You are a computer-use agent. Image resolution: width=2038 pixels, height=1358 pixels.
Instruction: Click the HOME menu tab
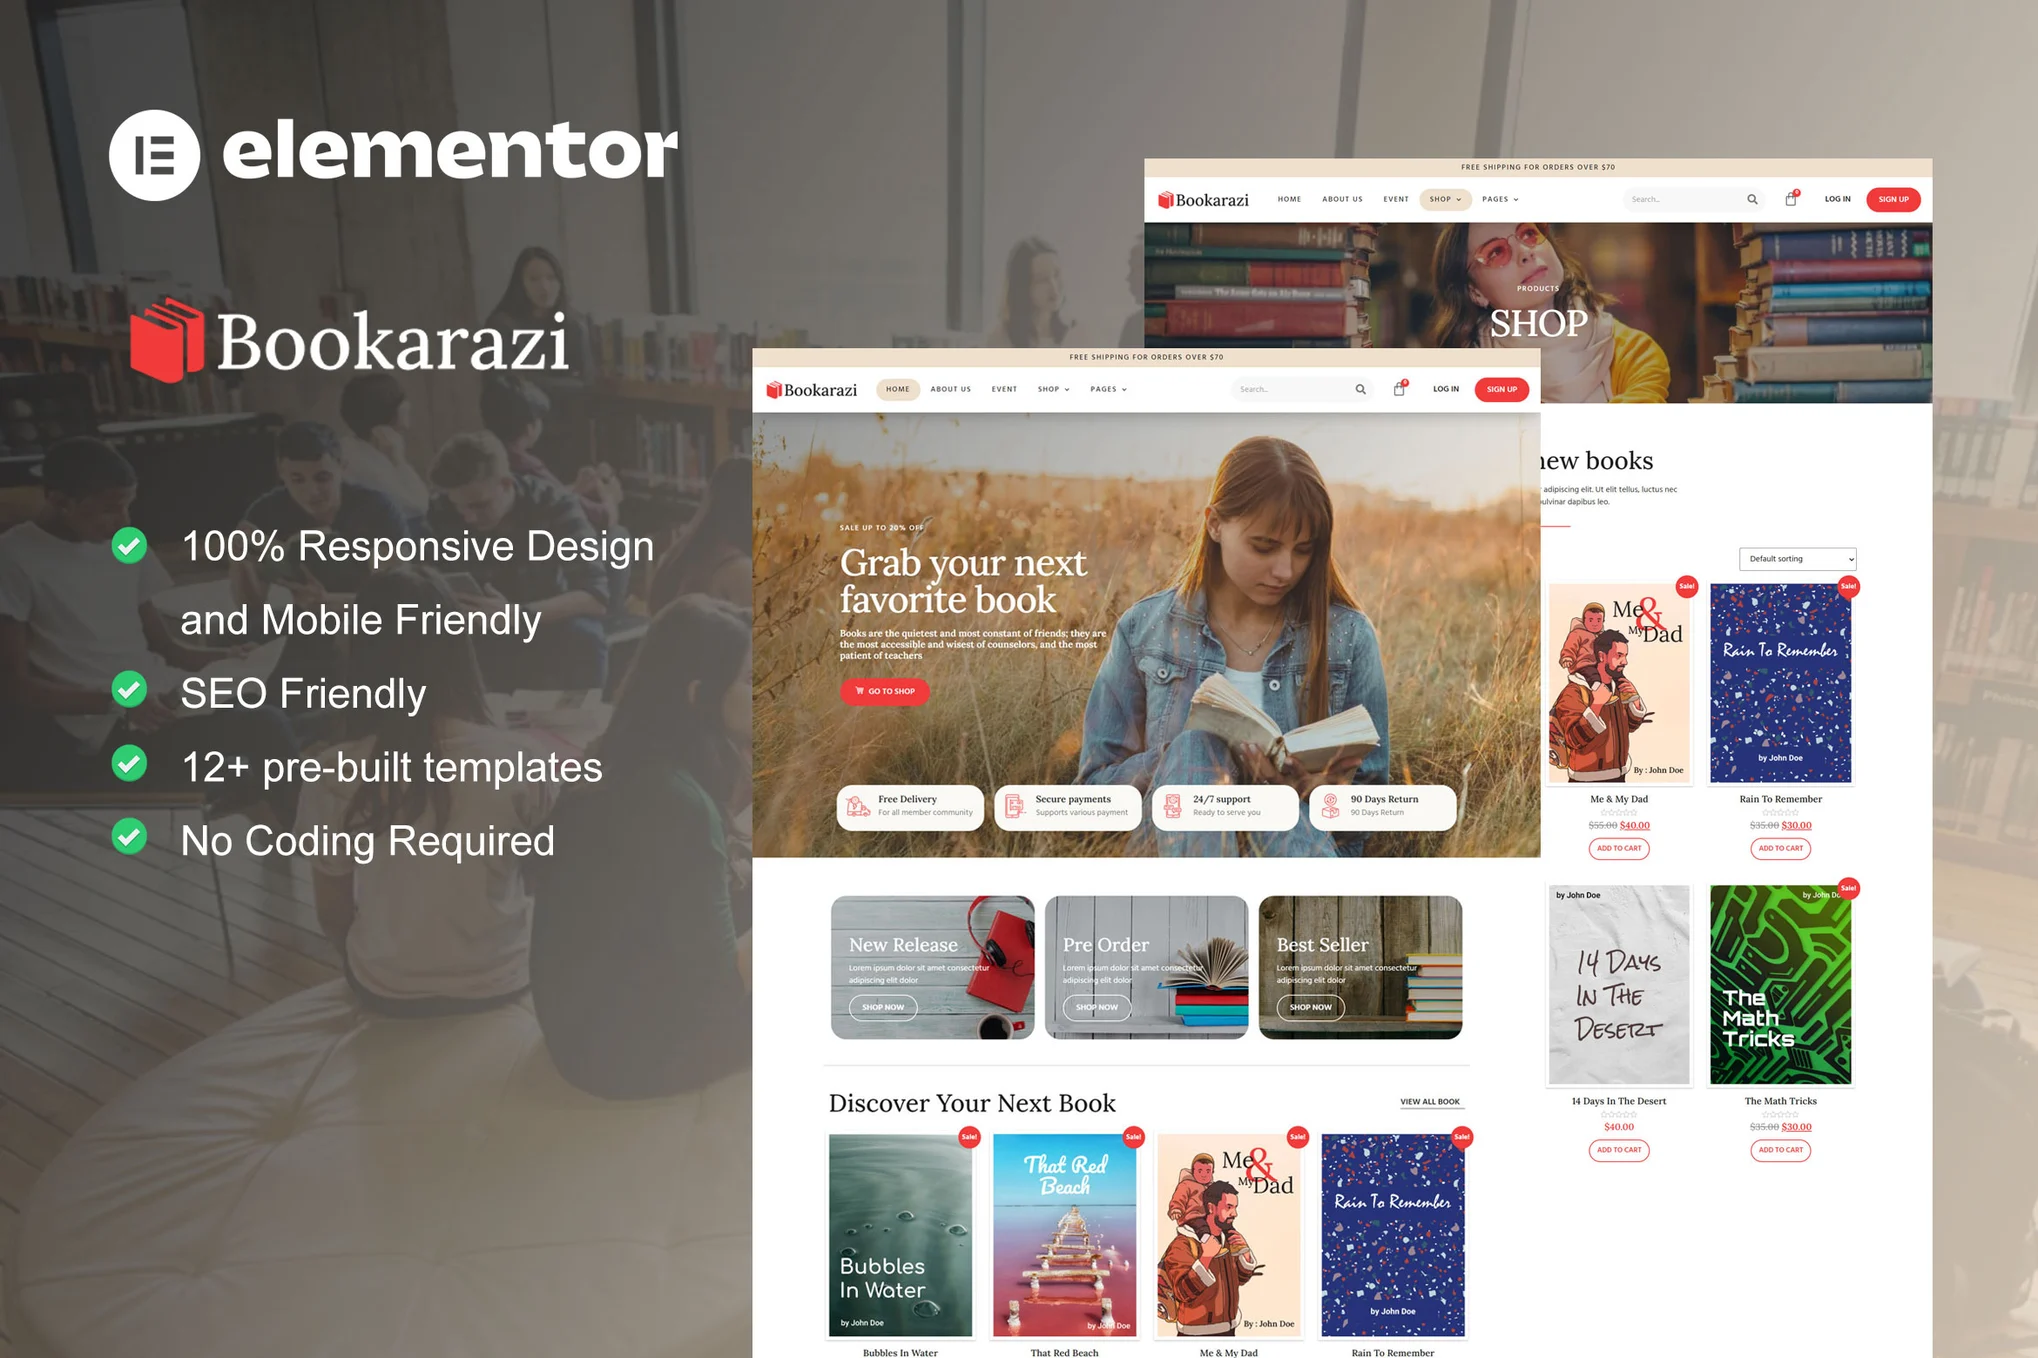point(896,388)
